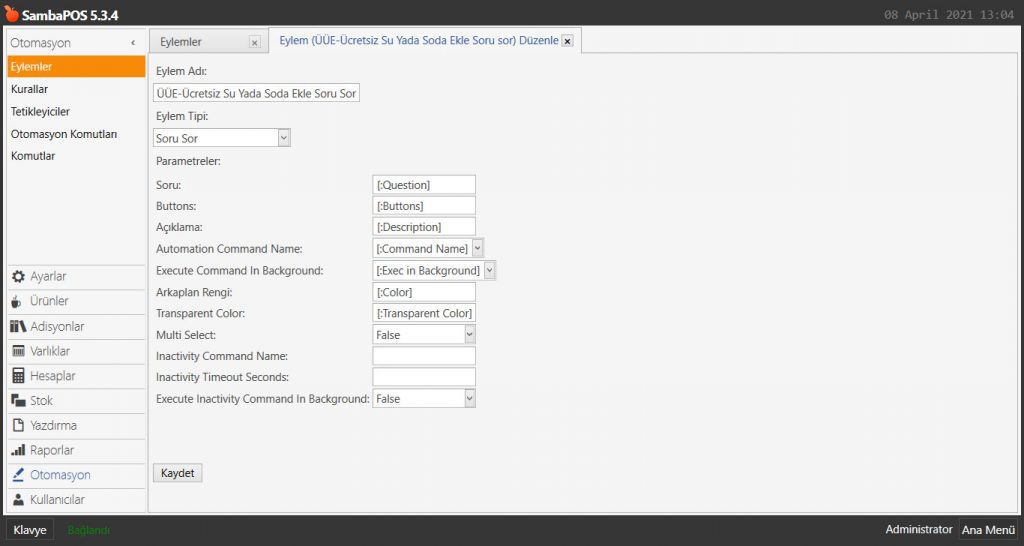
Task: Click the Ana Menü button
Action: tap(987, 530)
